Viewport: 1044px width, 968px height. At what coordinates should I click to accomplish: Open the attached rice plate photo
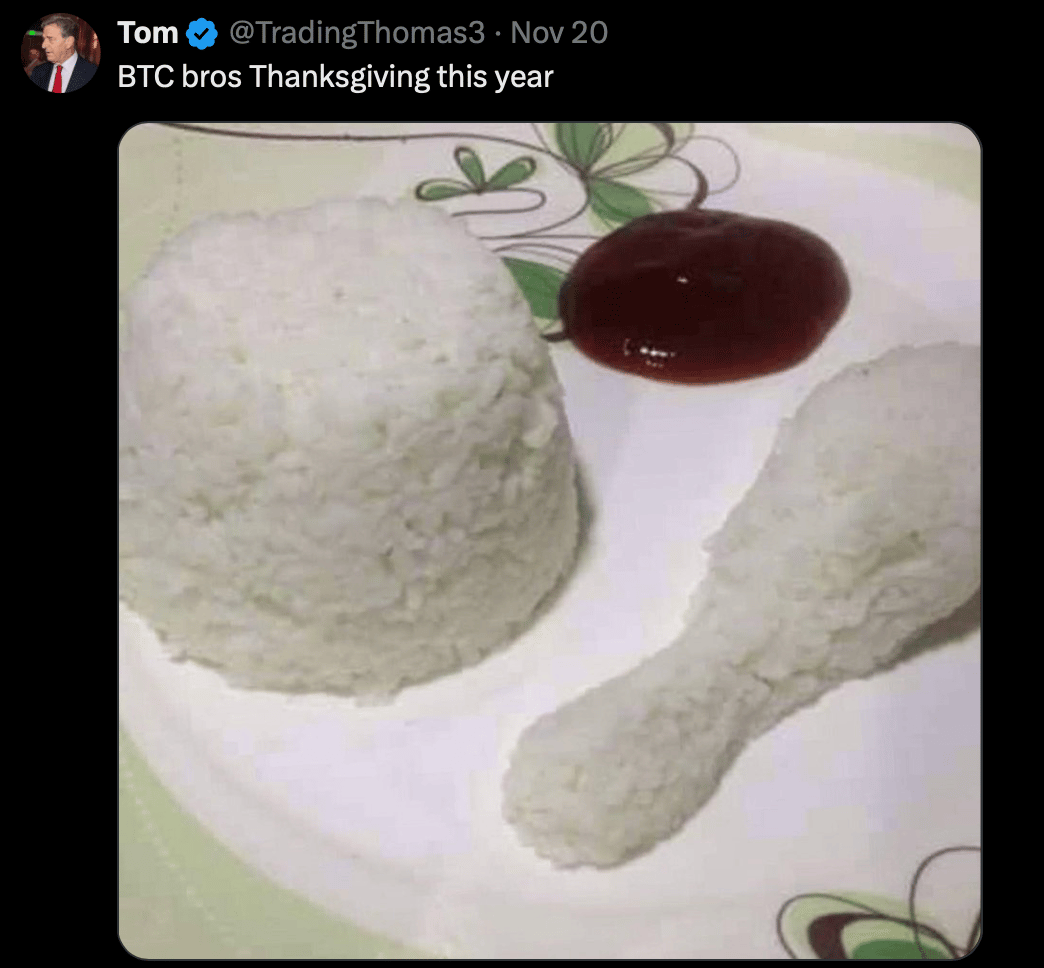pos(550,541)
